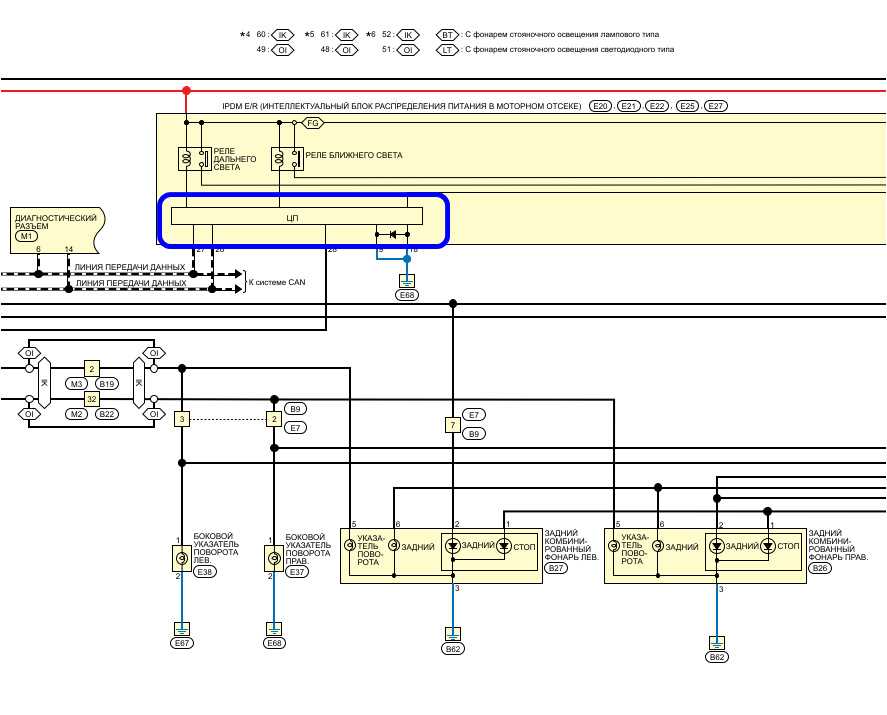Click BT hexagon in the legend

[447, 35]
